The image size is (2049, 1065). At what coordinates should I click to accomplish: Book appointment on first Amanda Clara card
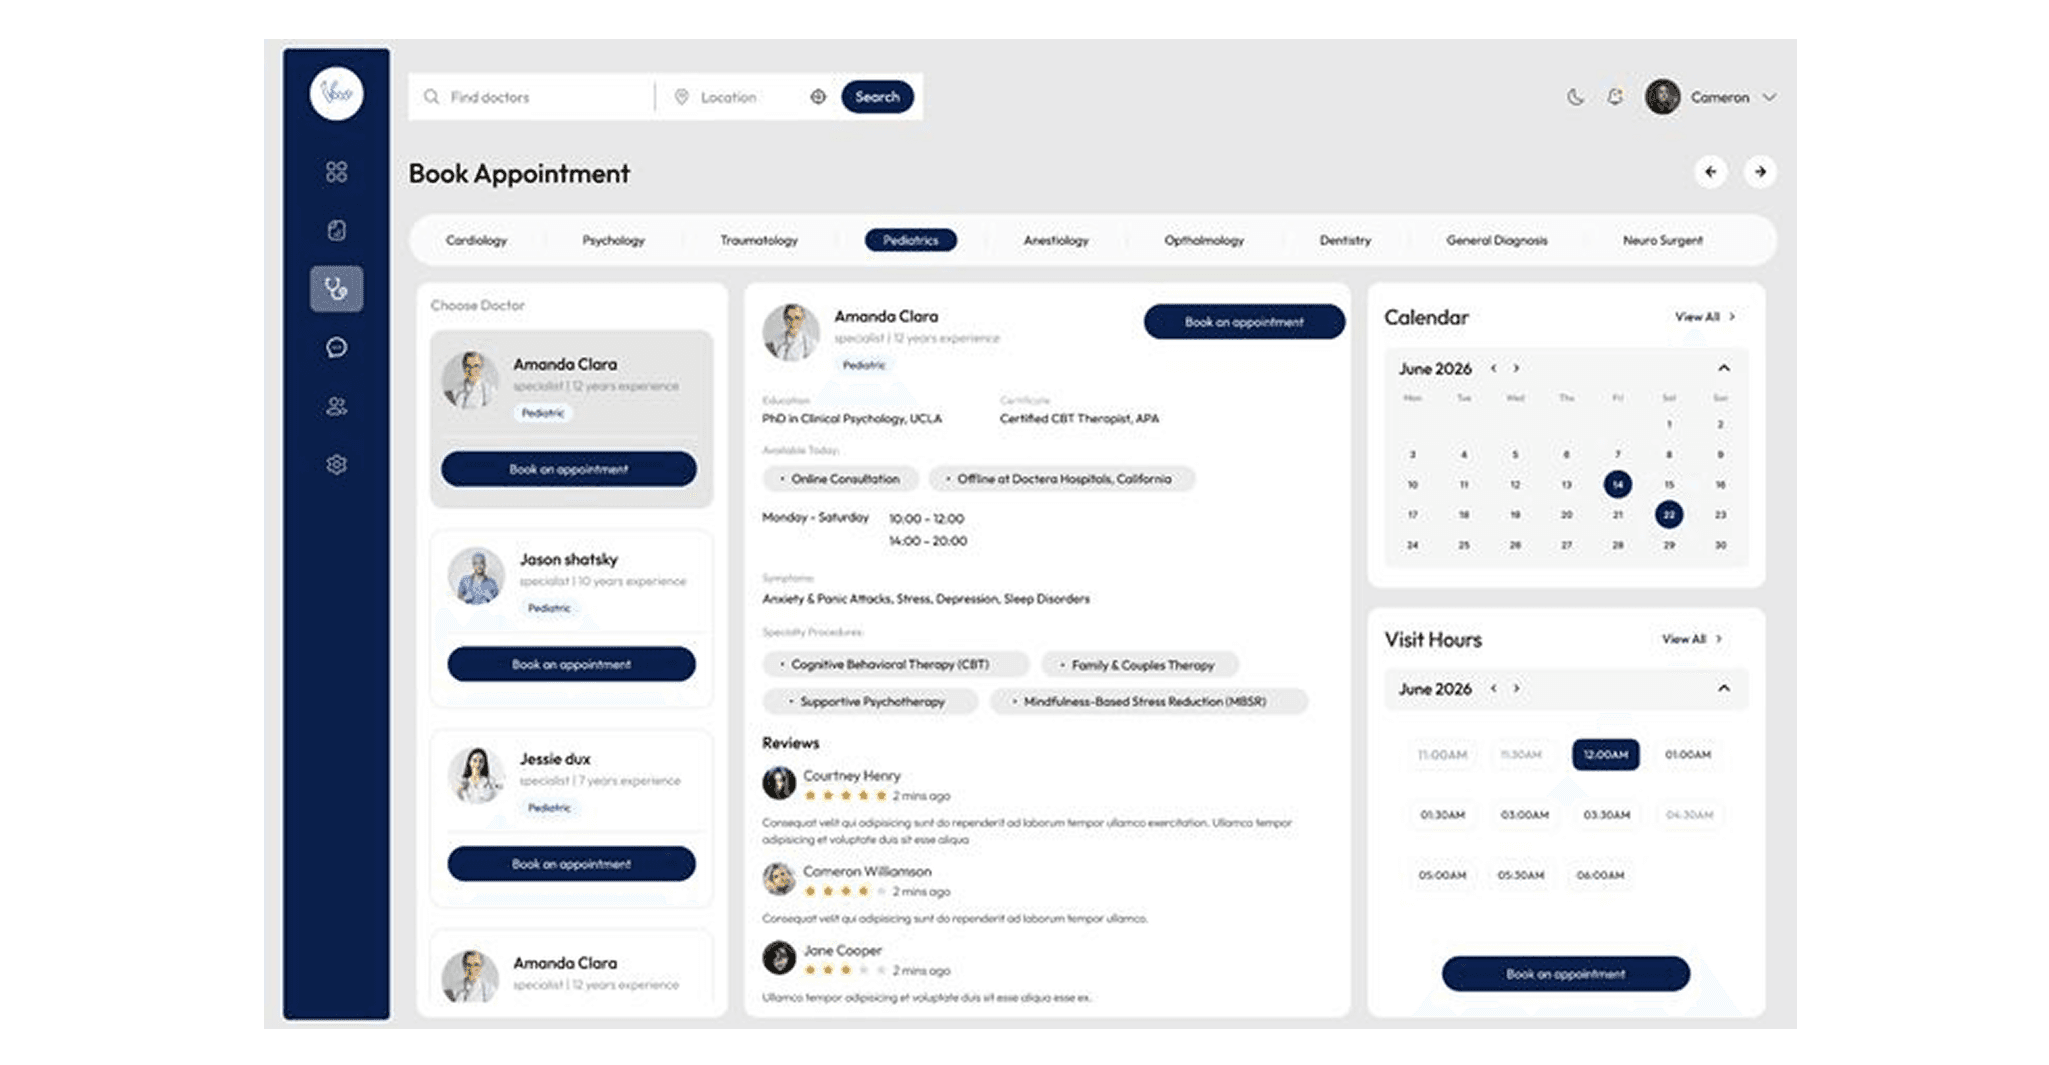point(569,469)
